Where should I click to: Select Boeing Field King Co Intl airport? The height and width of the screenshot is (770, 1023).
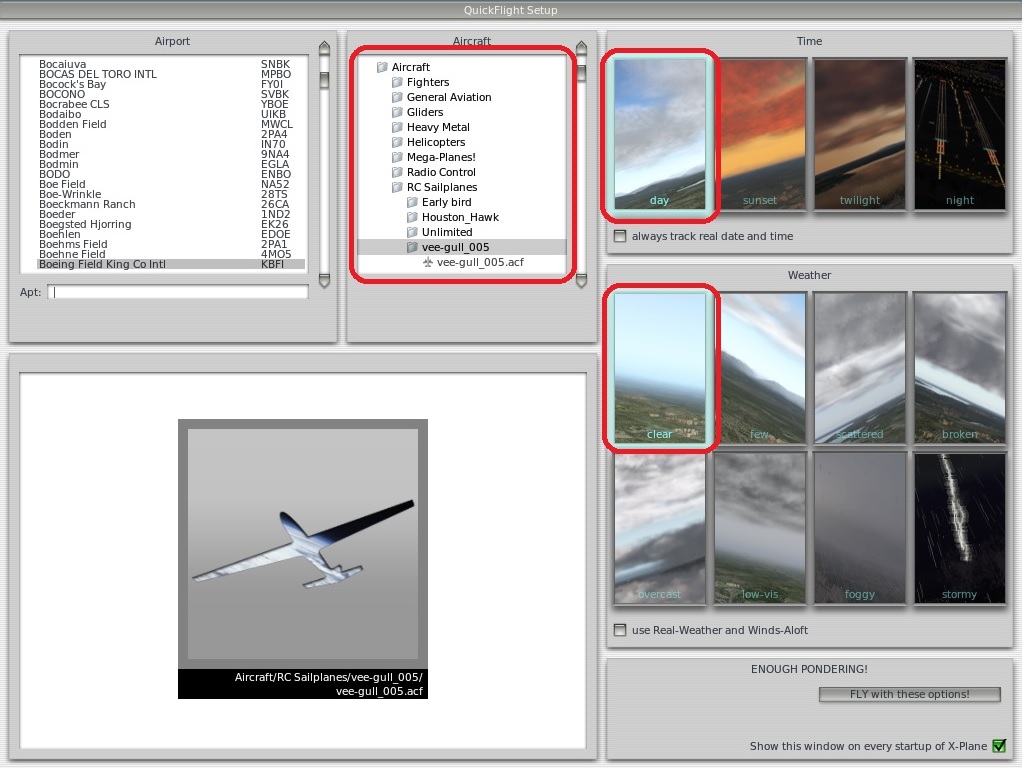pos(102,264)
